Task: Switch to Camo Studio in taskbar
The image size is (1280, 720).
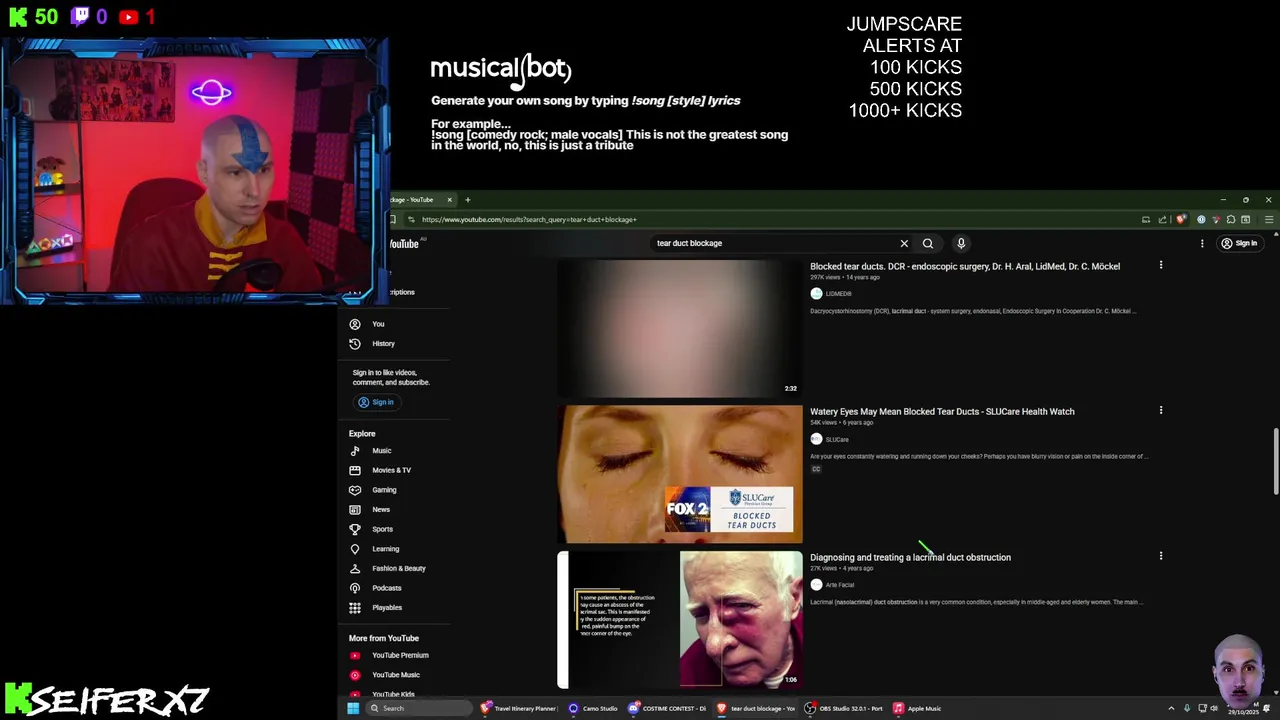Action: point(593,708)
